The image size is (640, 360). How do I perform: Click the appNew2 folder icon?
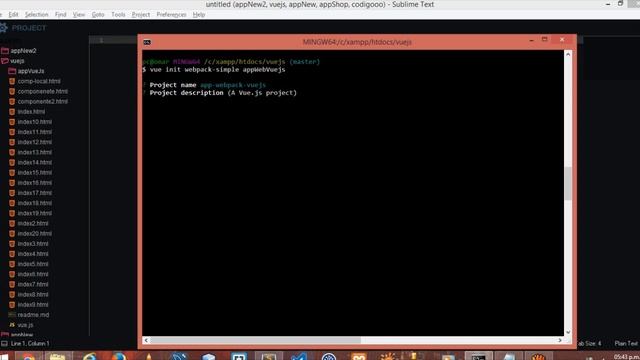coord(5,51)
